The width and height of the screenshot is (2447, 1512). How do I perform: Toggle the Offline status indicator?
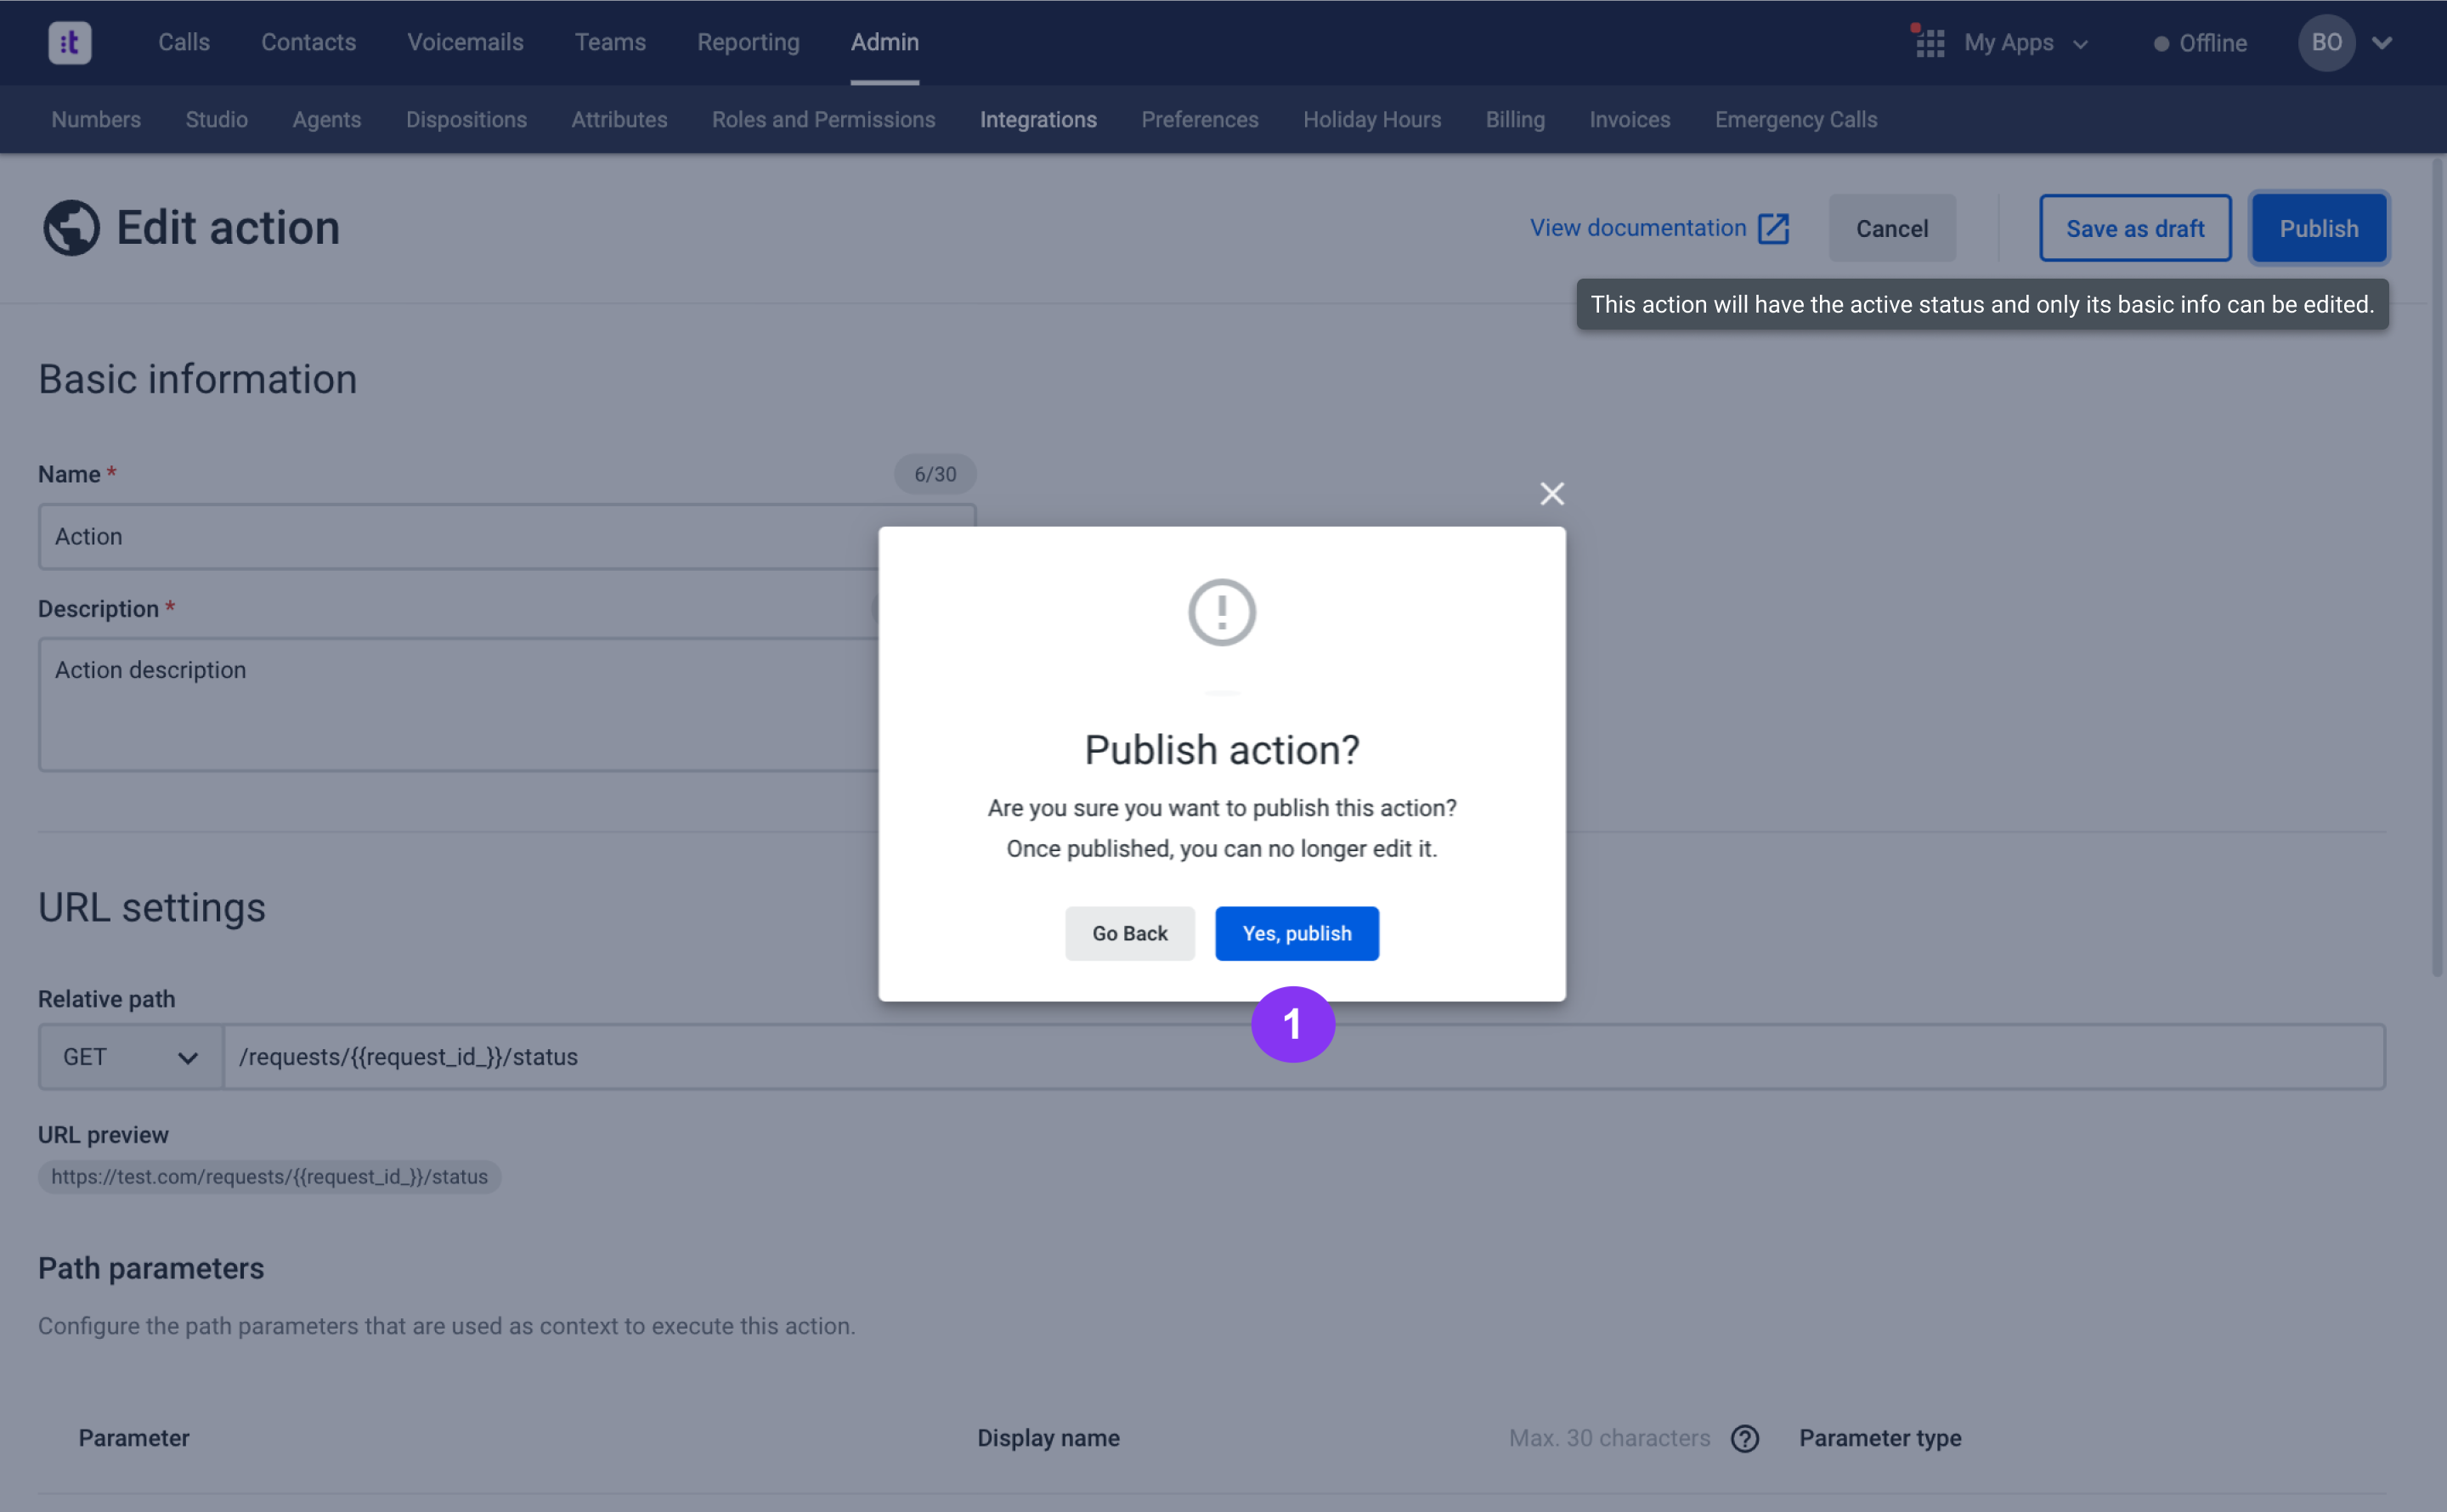(2199, 43)
